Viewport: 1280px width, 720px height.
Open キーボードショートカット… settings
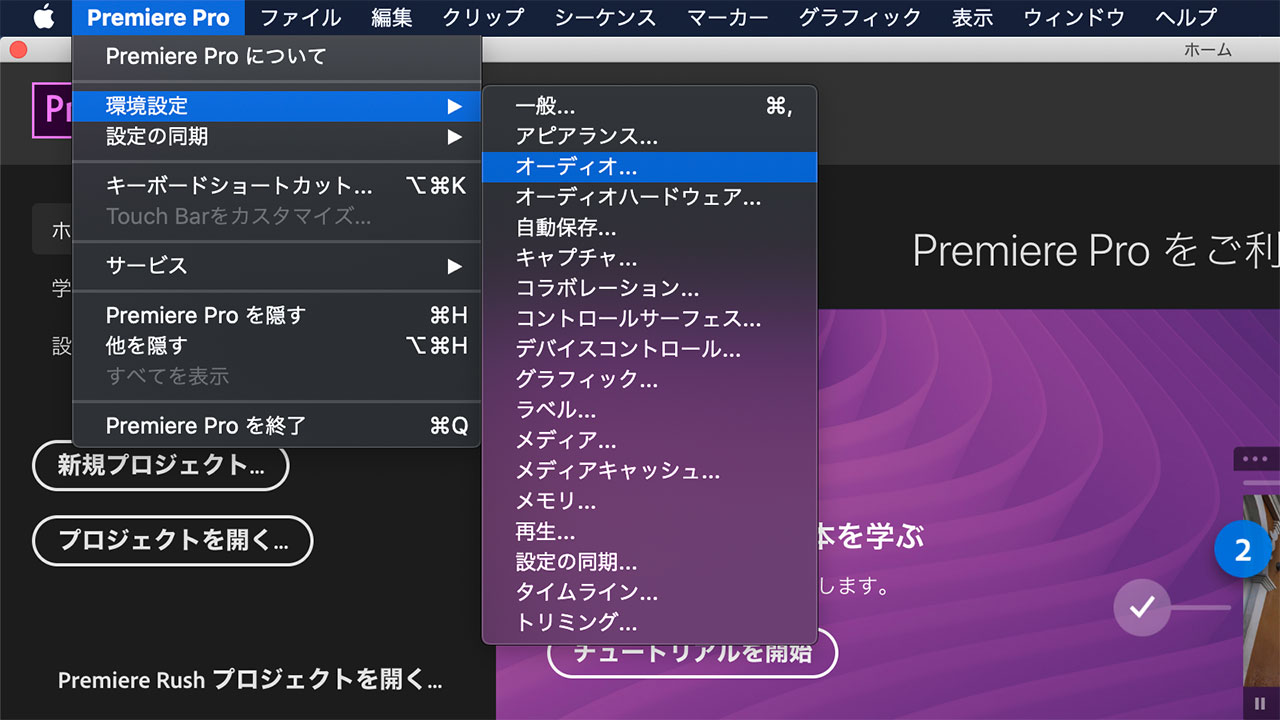276,186
